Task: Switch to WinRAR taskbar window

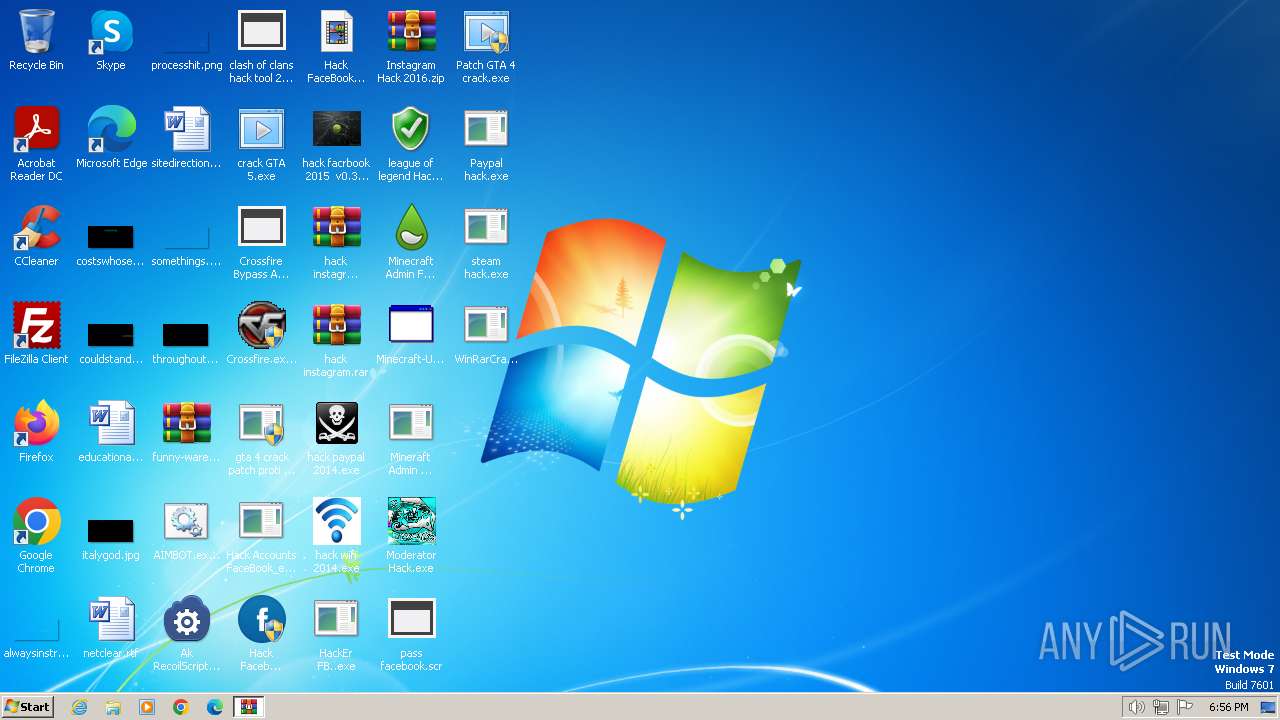Action: point(249,707)
